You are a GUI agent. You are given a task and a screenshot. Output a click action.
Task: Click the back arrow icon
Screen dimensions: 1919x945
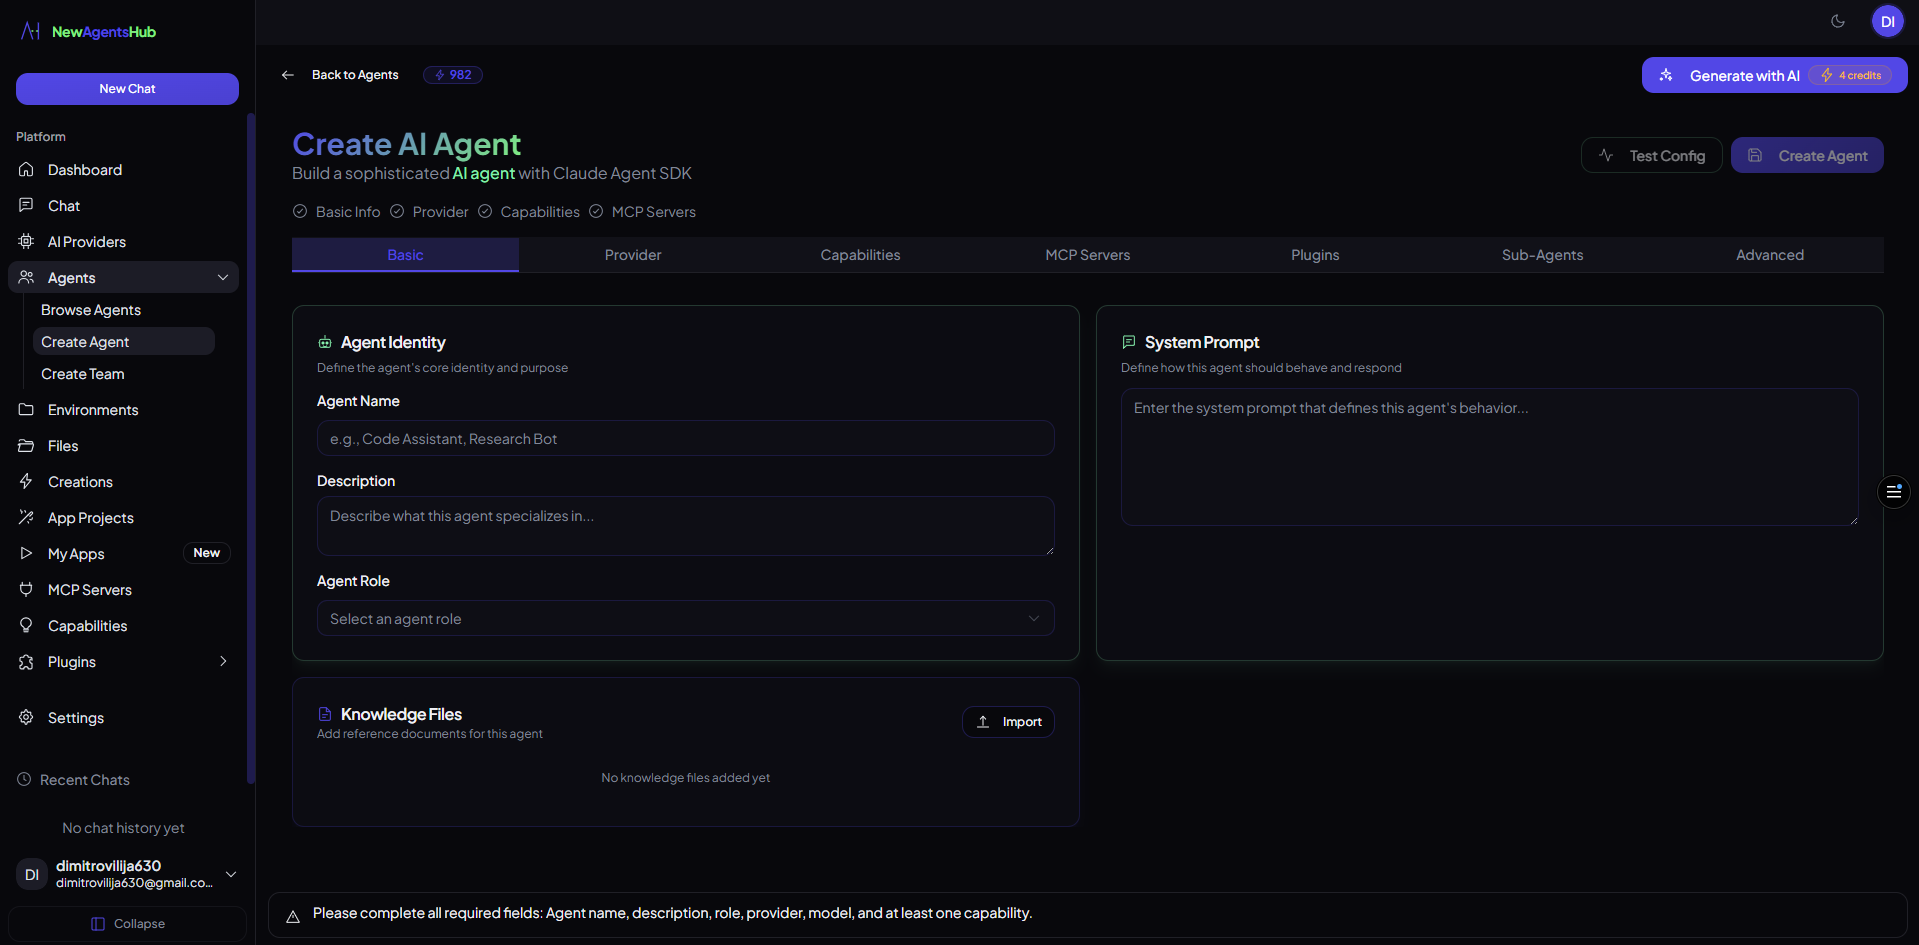pos(288,75)
